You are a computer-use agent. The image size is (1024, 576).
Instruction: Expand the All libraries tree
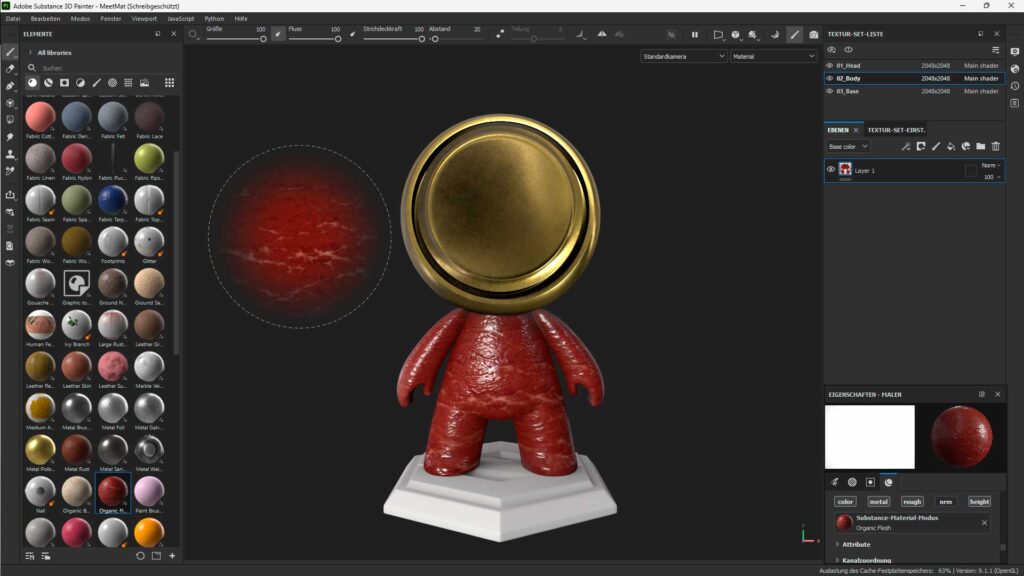30,52
